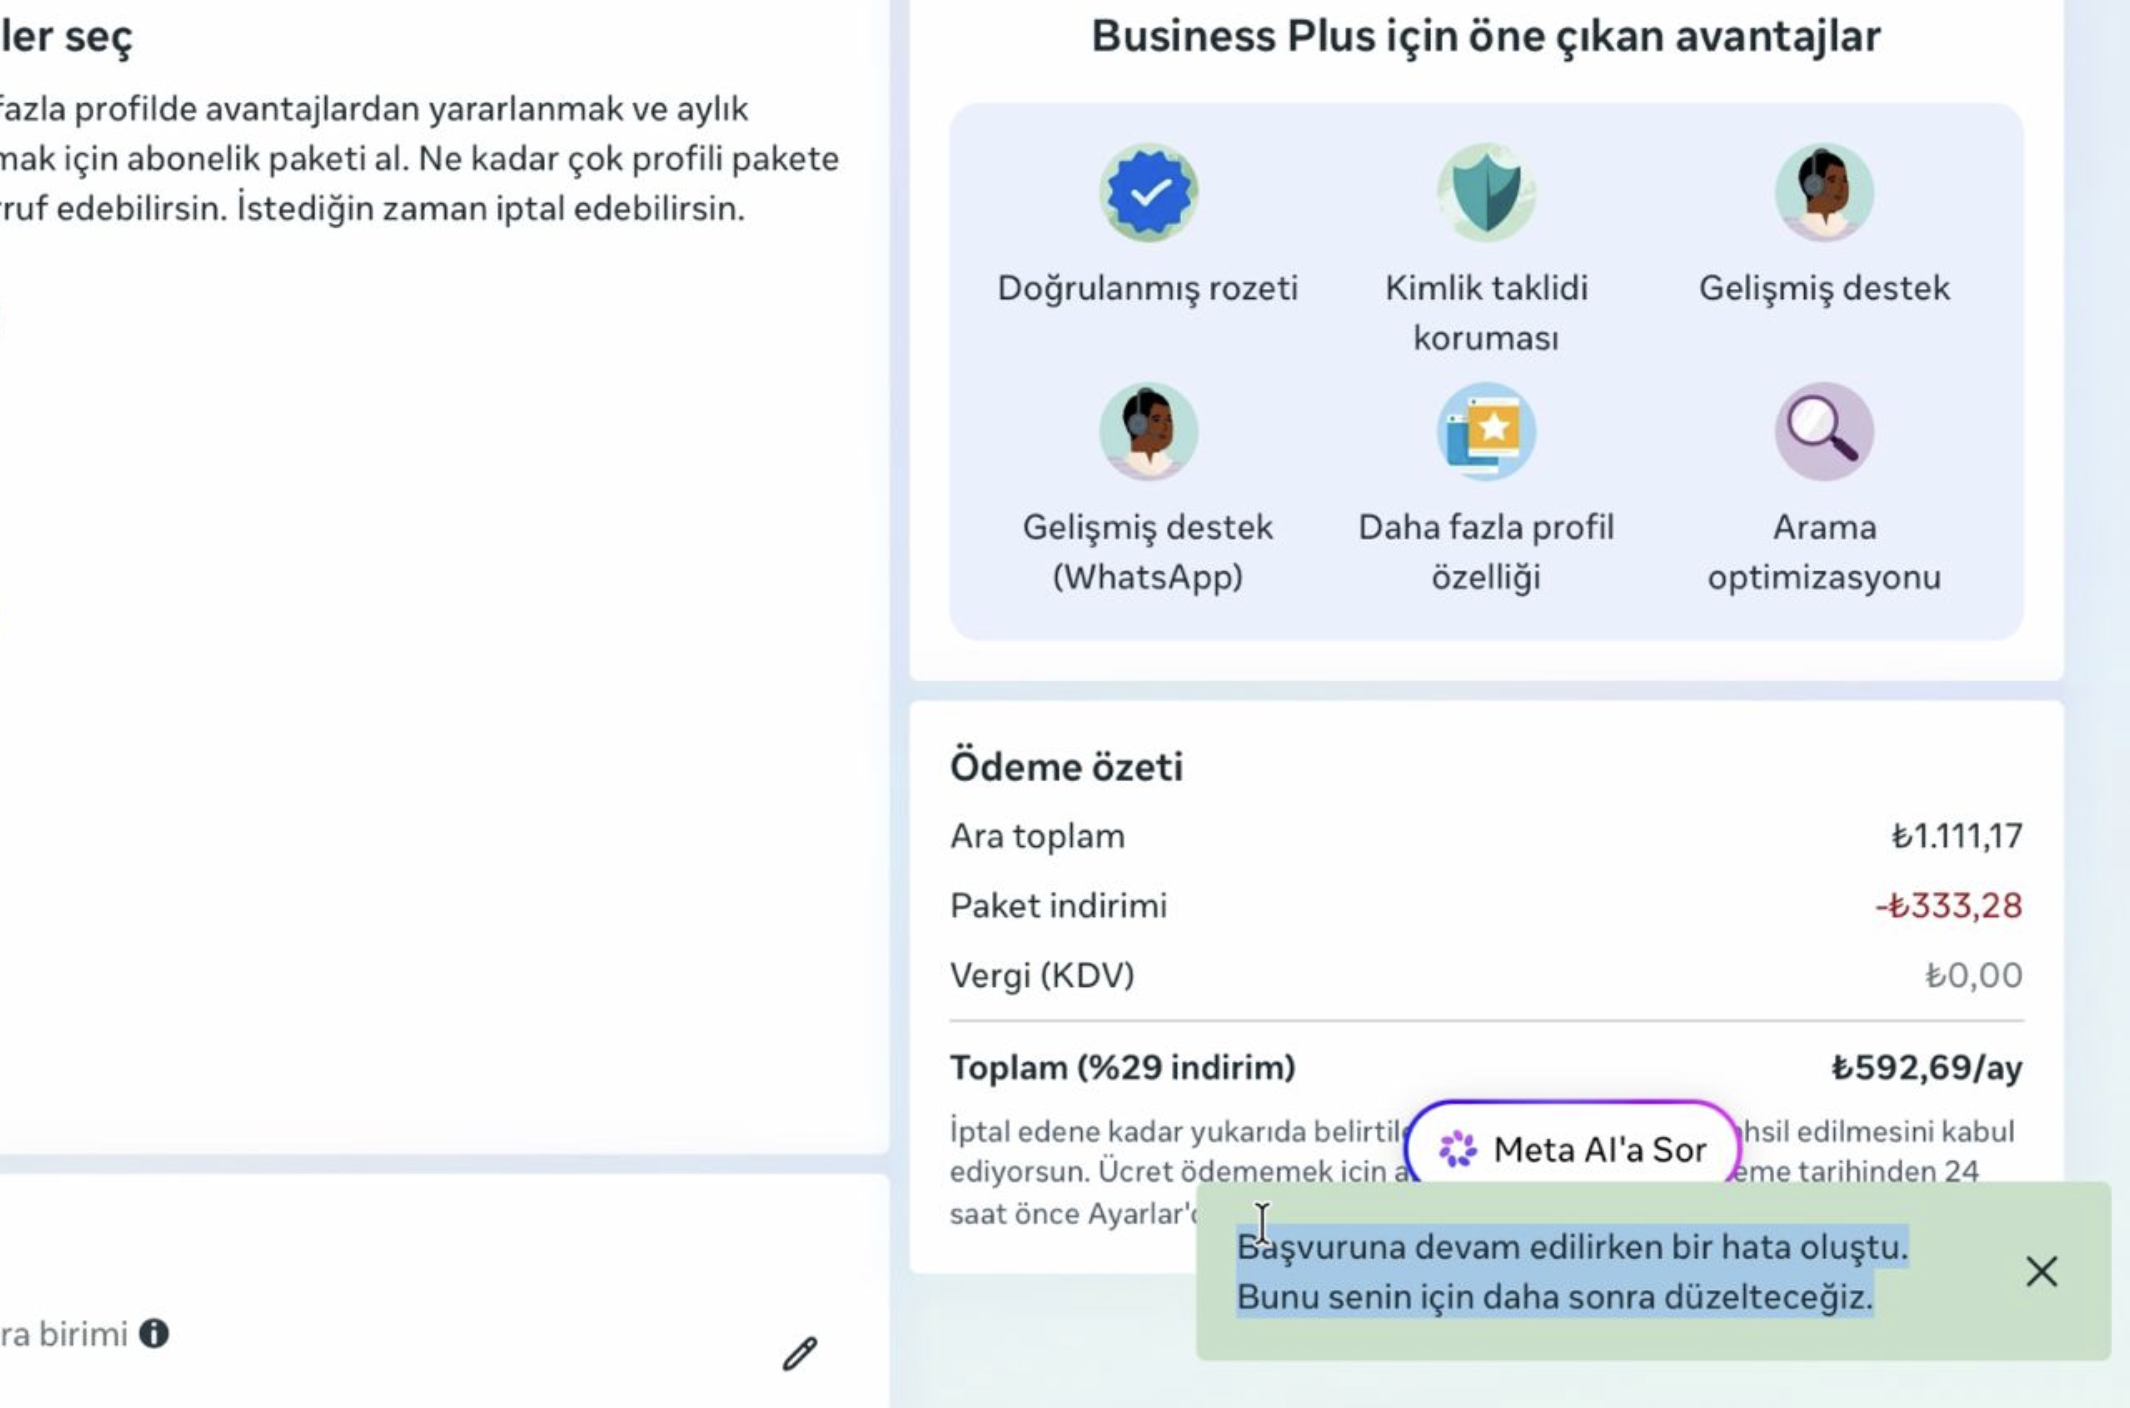The width and height of the screenshot is (2130, 1408).
Task: Click the star profile feature icon
Action: click(1486, 431)
